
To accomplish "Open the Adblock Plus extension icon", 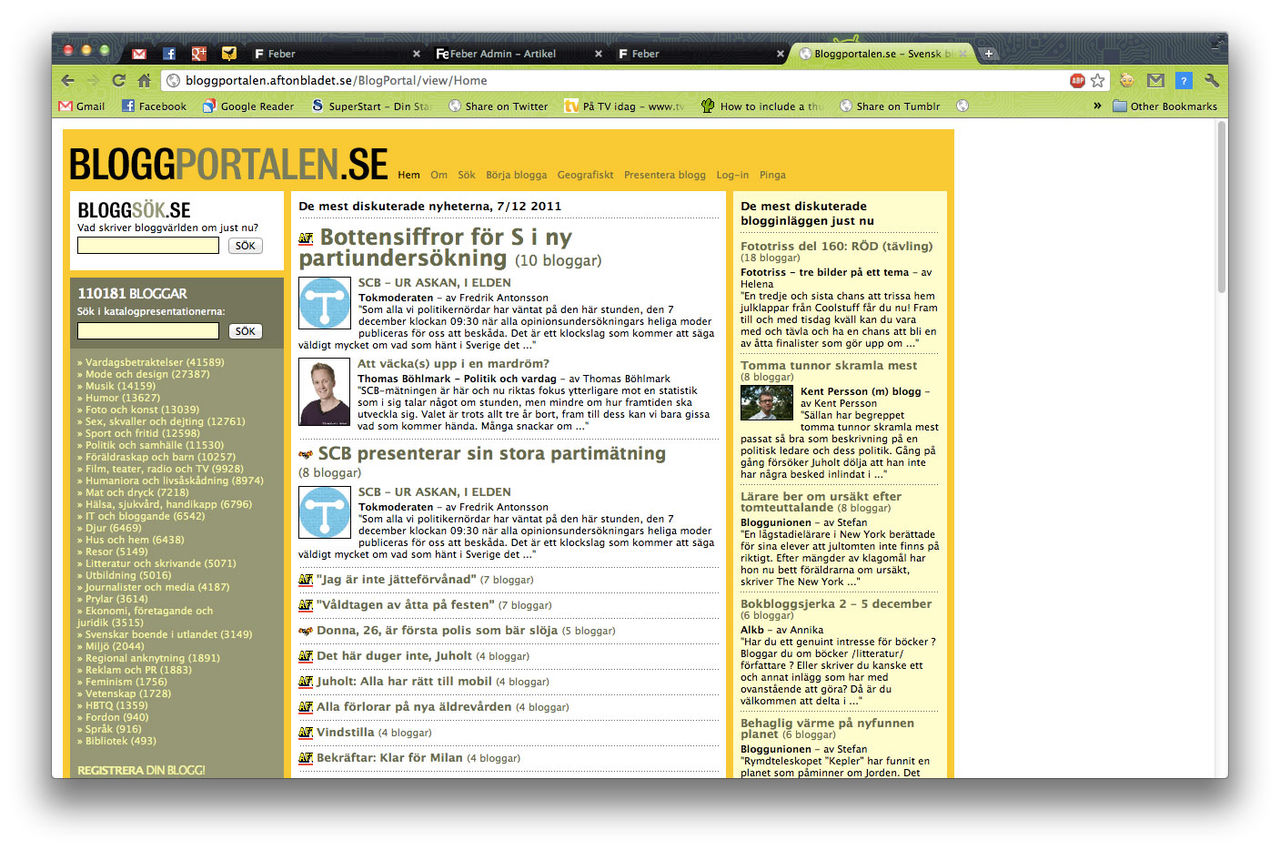I will (x=1078, y=80).
